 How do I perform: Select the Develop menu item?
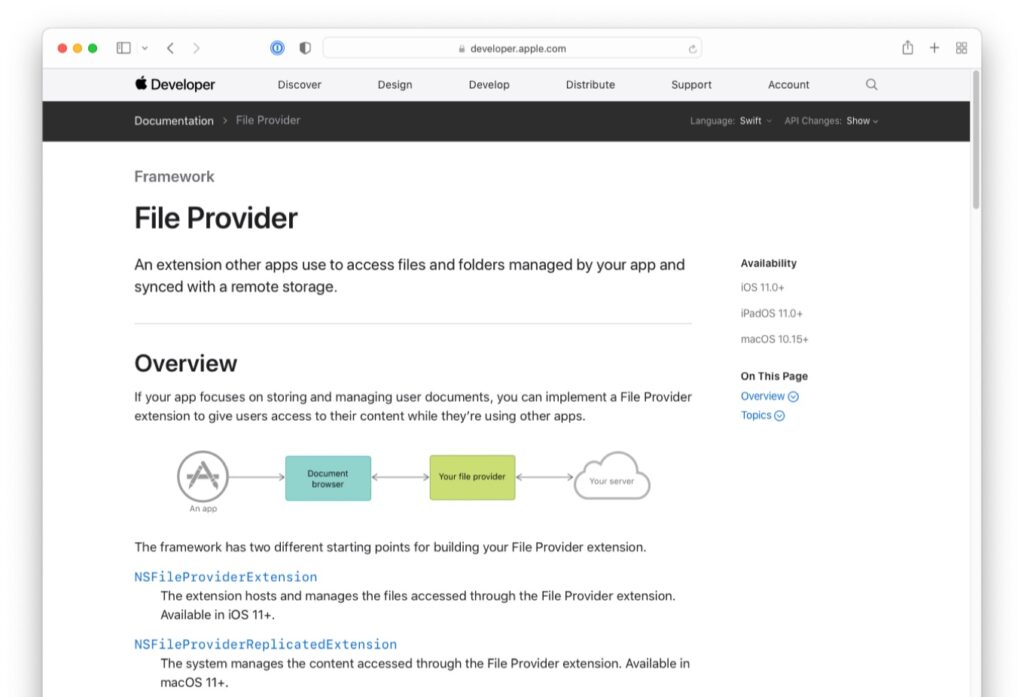(x=489, y=84)
